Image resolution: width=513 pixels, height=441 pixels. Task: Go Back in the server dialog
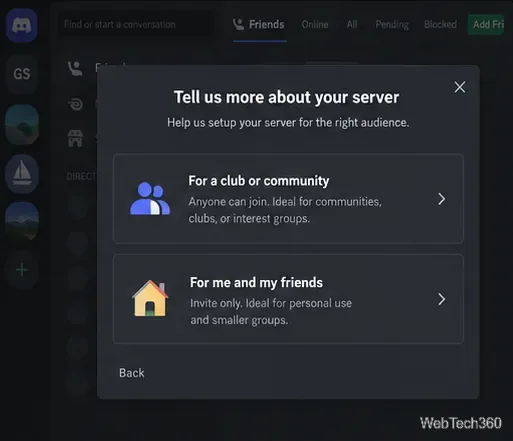pos(132,373)
